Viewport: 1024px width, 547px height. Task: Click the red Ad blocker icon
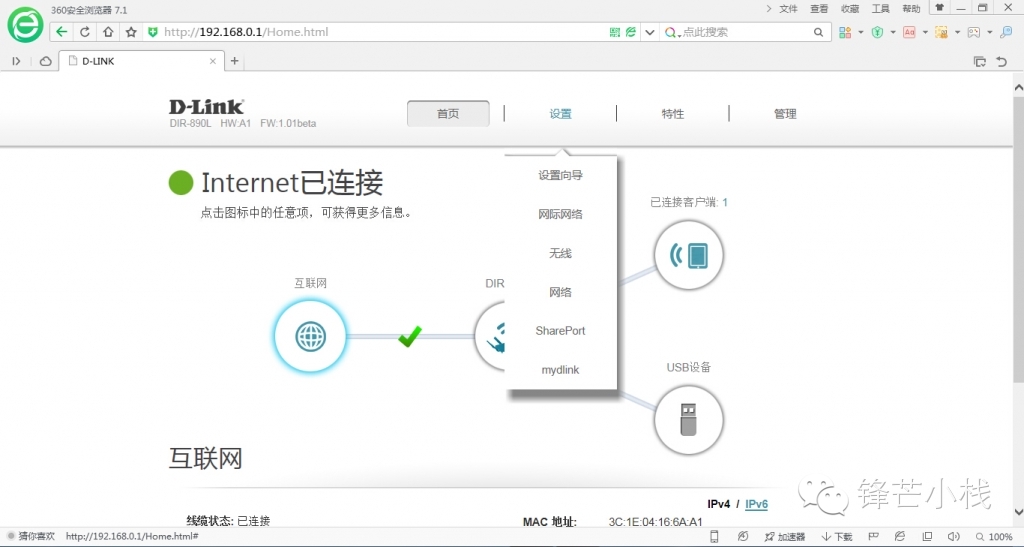tap(909, 32)
